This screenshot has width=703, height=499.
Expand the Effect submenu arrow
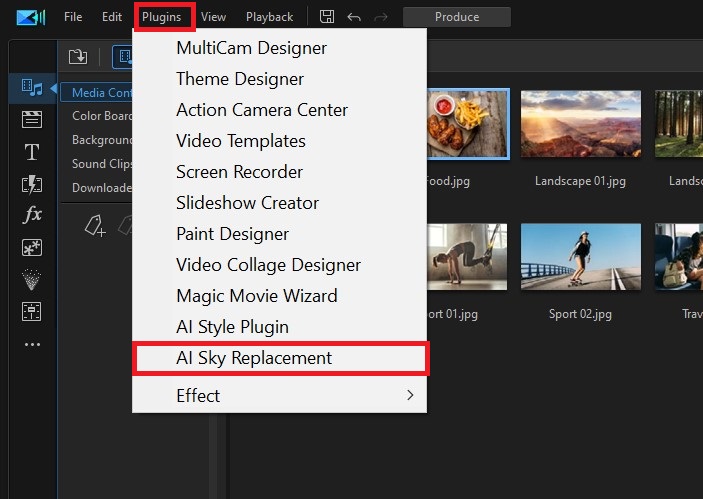tap(410, 395)
